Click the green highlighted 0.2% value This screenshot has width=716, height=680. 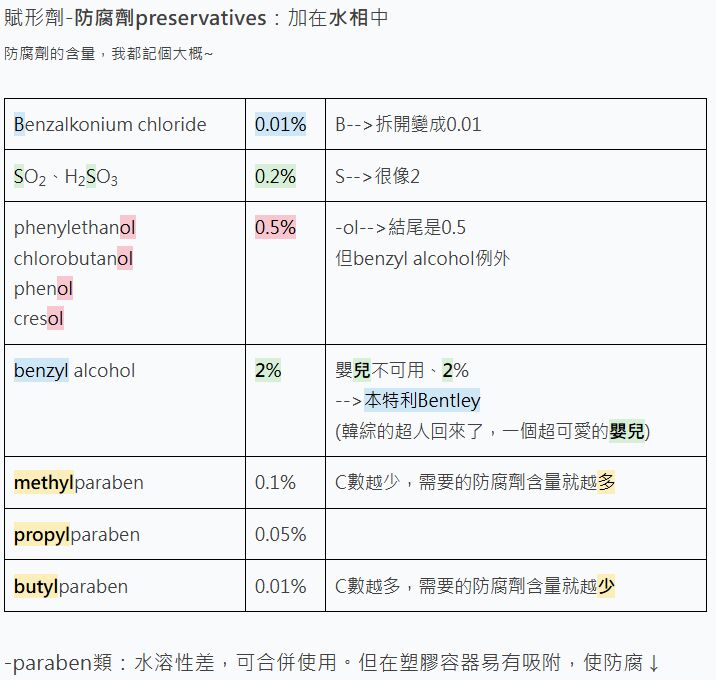(275, 177)
